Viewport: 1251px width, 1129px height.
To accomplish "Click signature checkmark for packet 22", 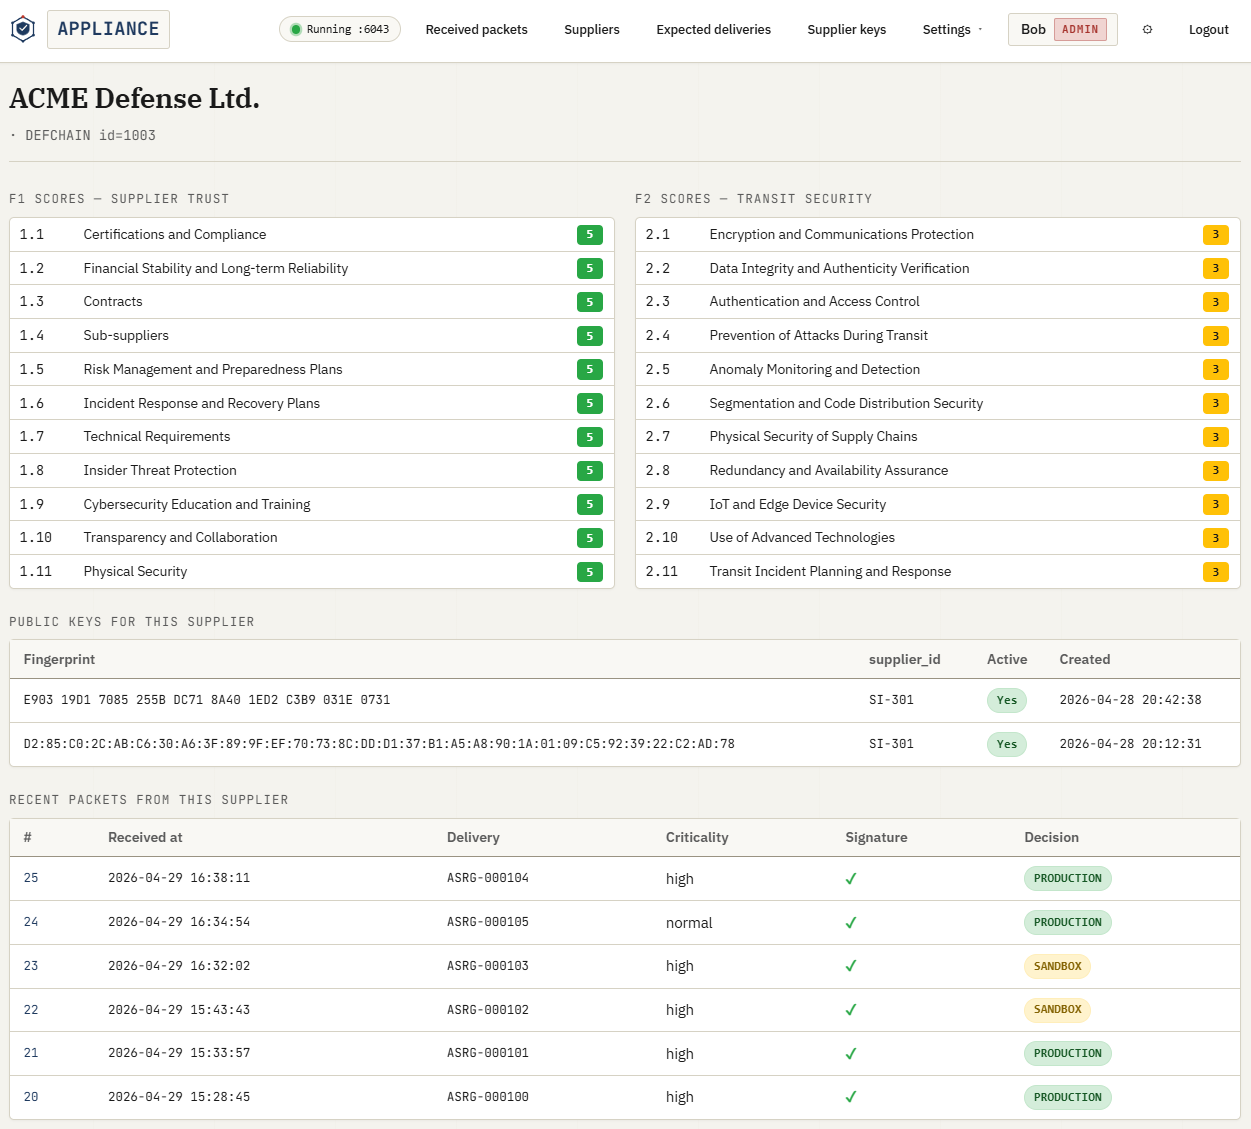I will (x=851, y=1010).
